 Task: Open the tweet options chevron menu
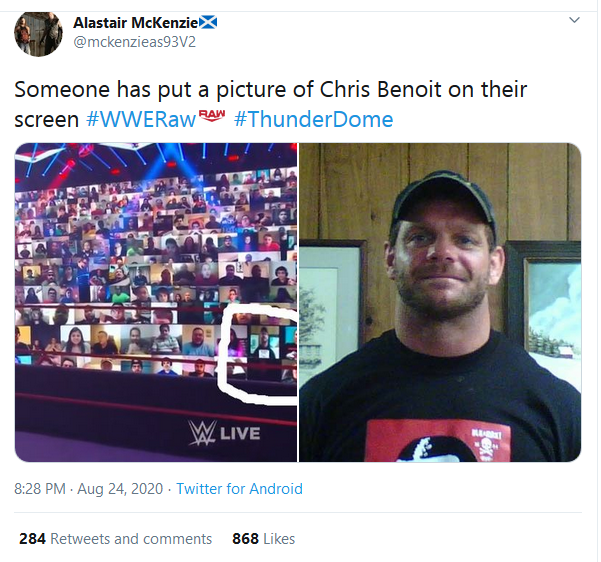coord(574,20)
